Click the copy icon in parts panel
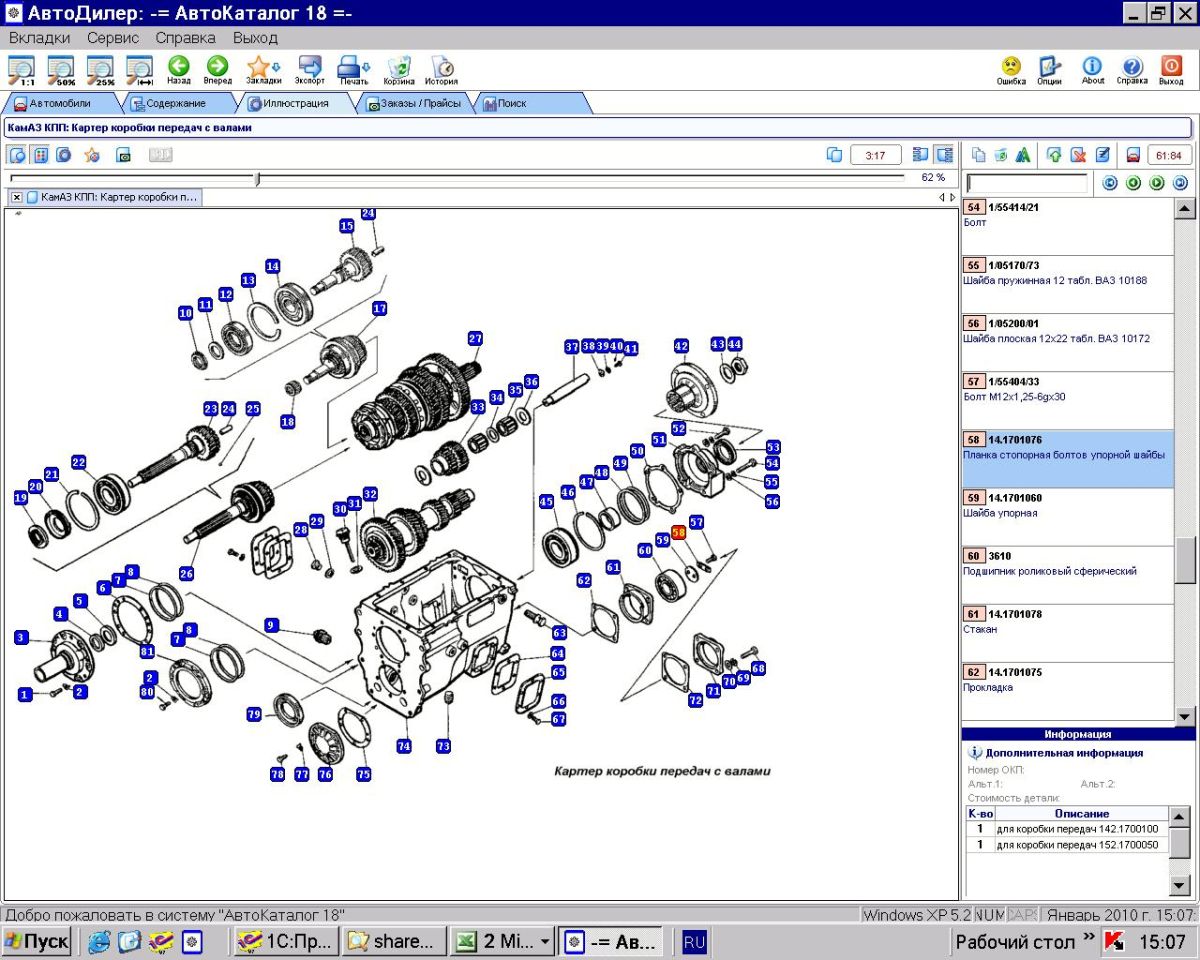This screenshot has height=960, width=1200. pyautogui.click(x=979, y=155)
